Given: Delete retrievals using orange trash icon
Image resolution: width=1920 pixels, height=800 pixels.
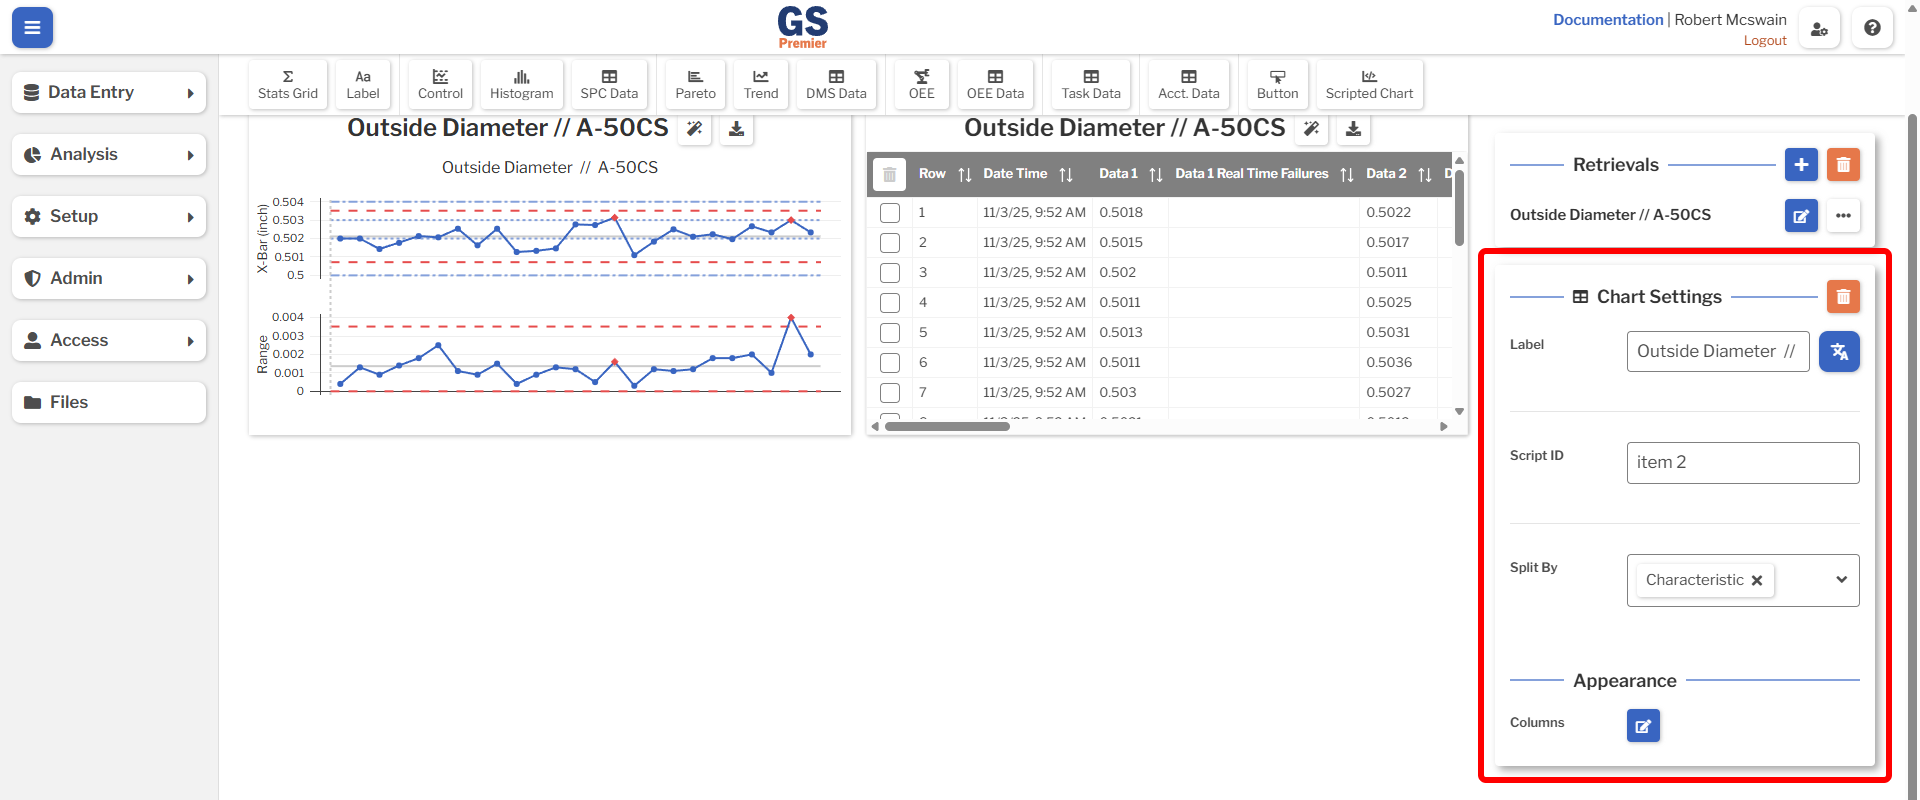Looking at the screenshot, I should (x=1843, y=165).
